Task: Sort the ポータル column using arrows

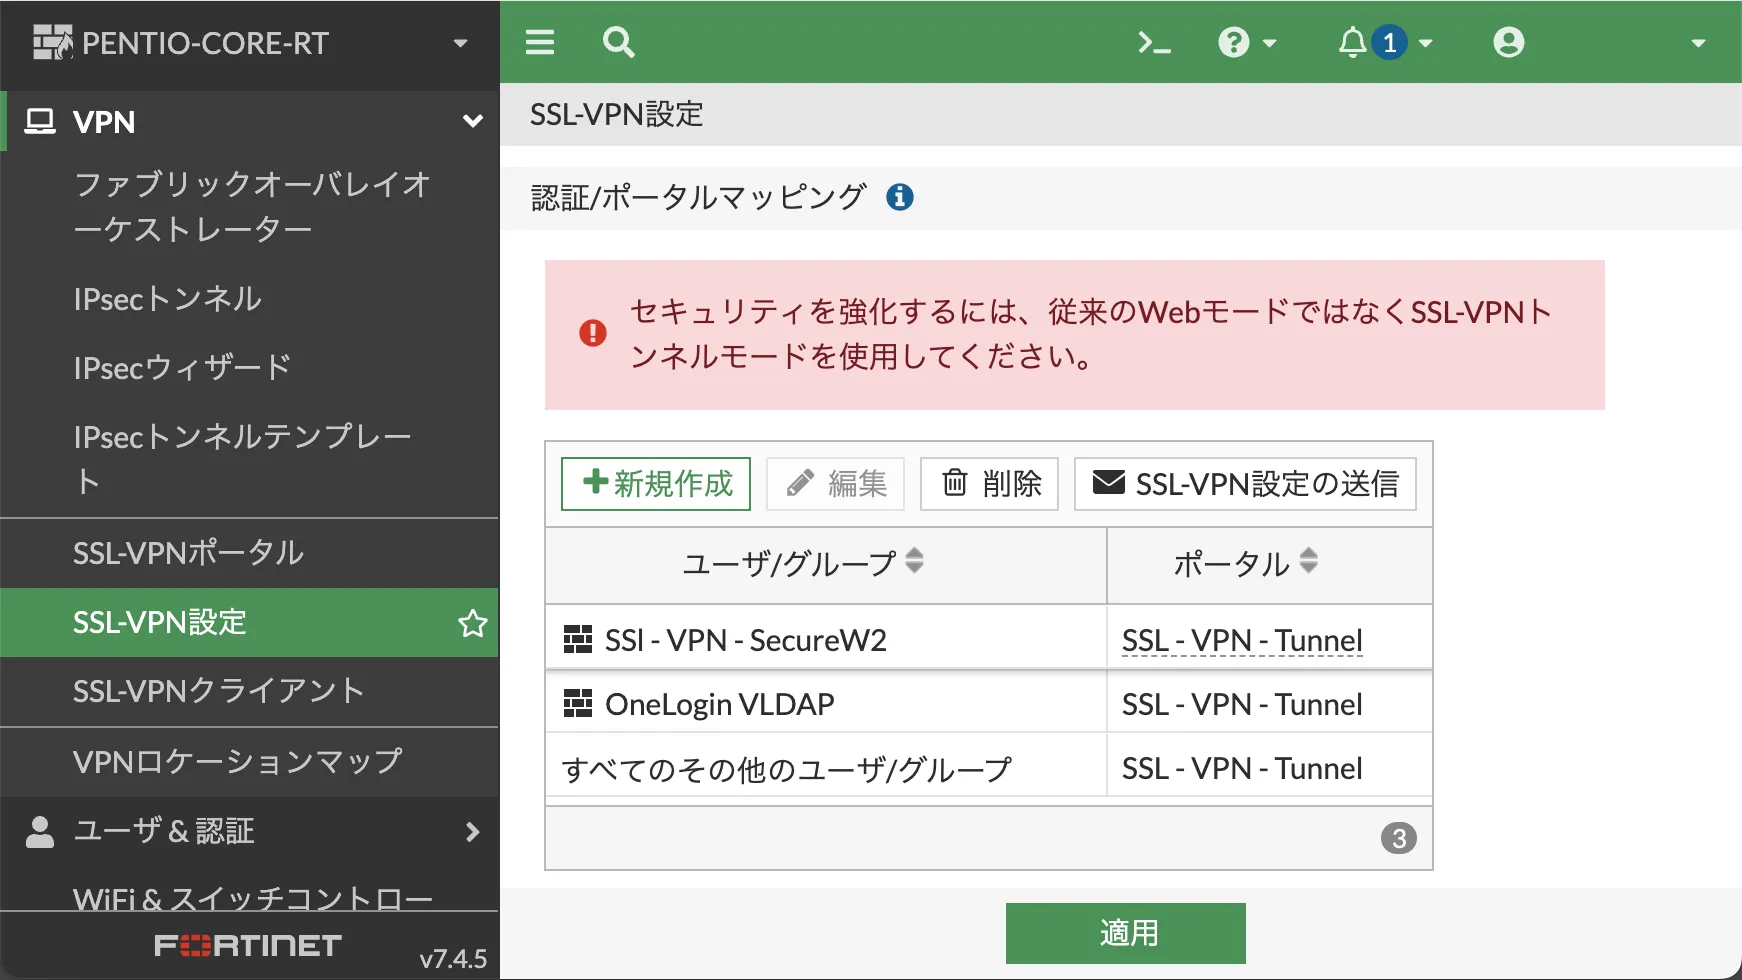Action: [1308, 561]
